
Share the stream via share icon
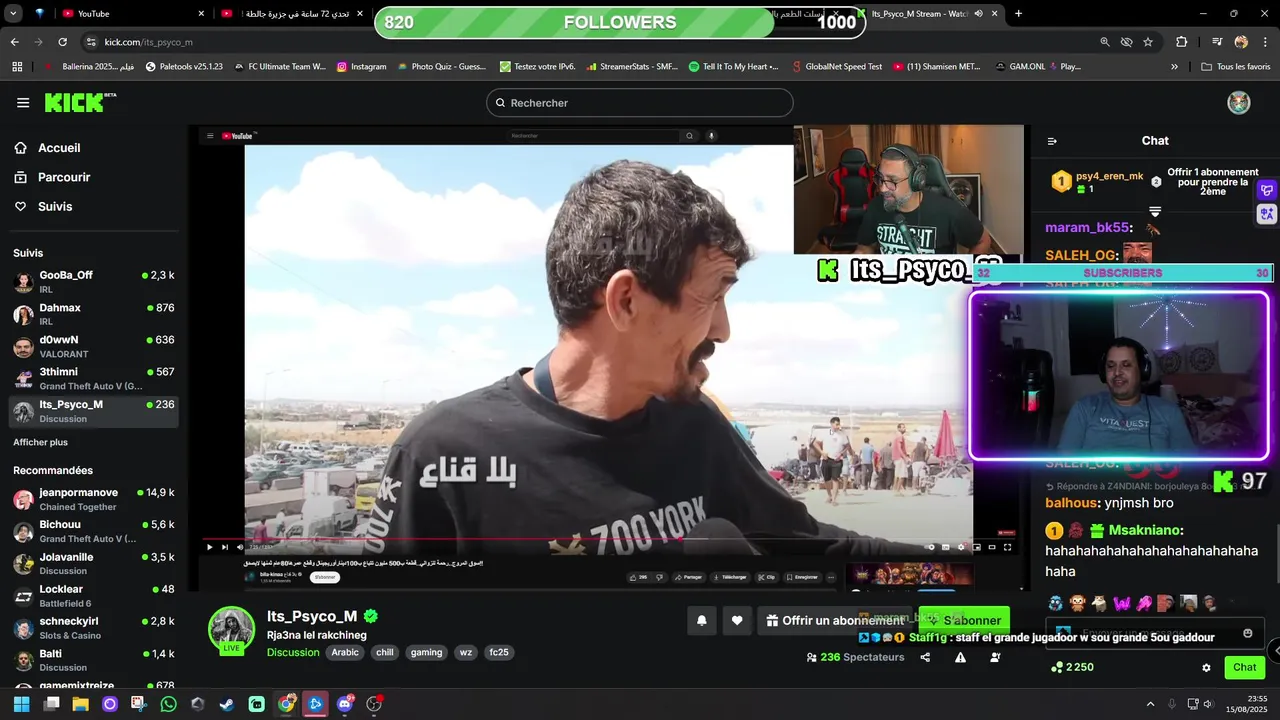click(x=925, y=657)
